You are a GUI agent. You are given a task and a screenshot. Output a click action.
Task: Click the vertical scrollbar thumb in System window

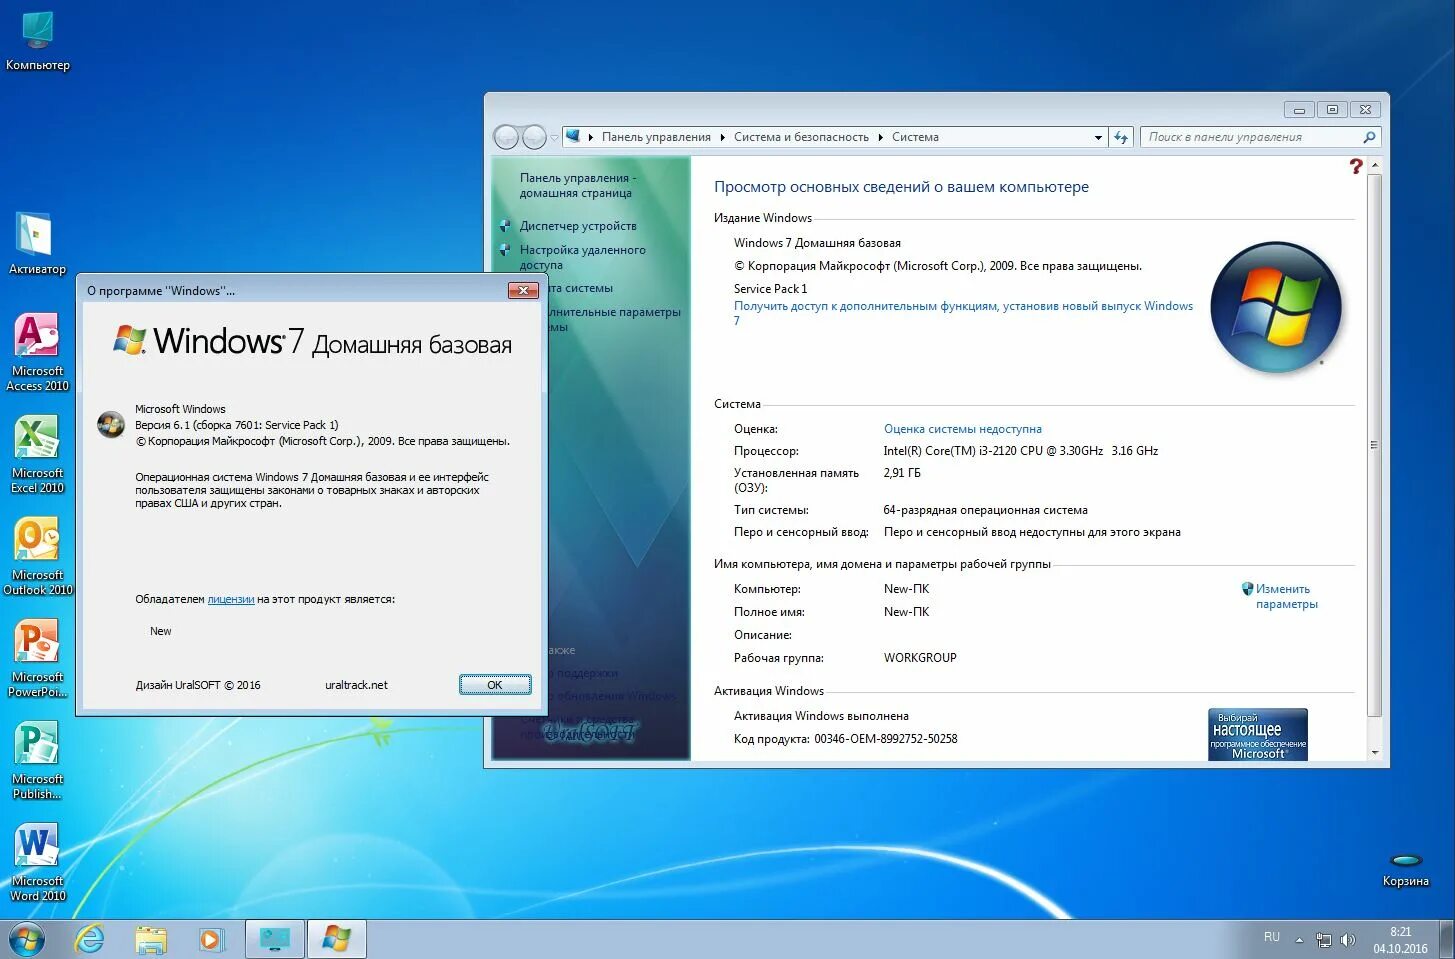pyautogui.click(x=1375, y=445)
